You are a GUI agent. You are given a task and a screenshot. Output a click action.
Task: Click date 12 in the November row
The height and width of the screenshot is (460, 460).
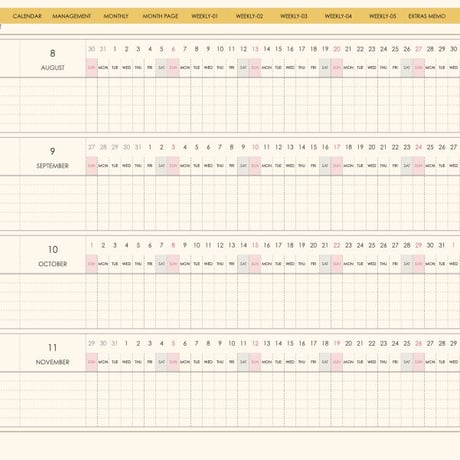(255, 343)
